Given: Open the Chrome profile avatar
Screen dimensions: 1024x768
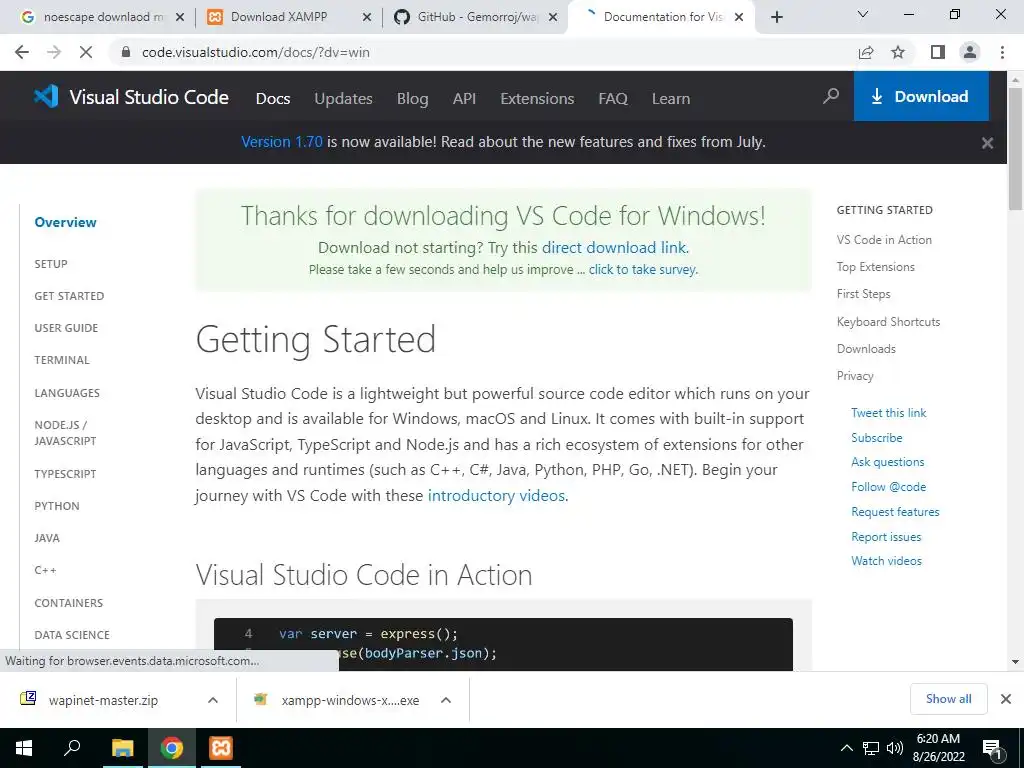Looking at the screenshot, I should pyautogui.click(x=970, y=52).
